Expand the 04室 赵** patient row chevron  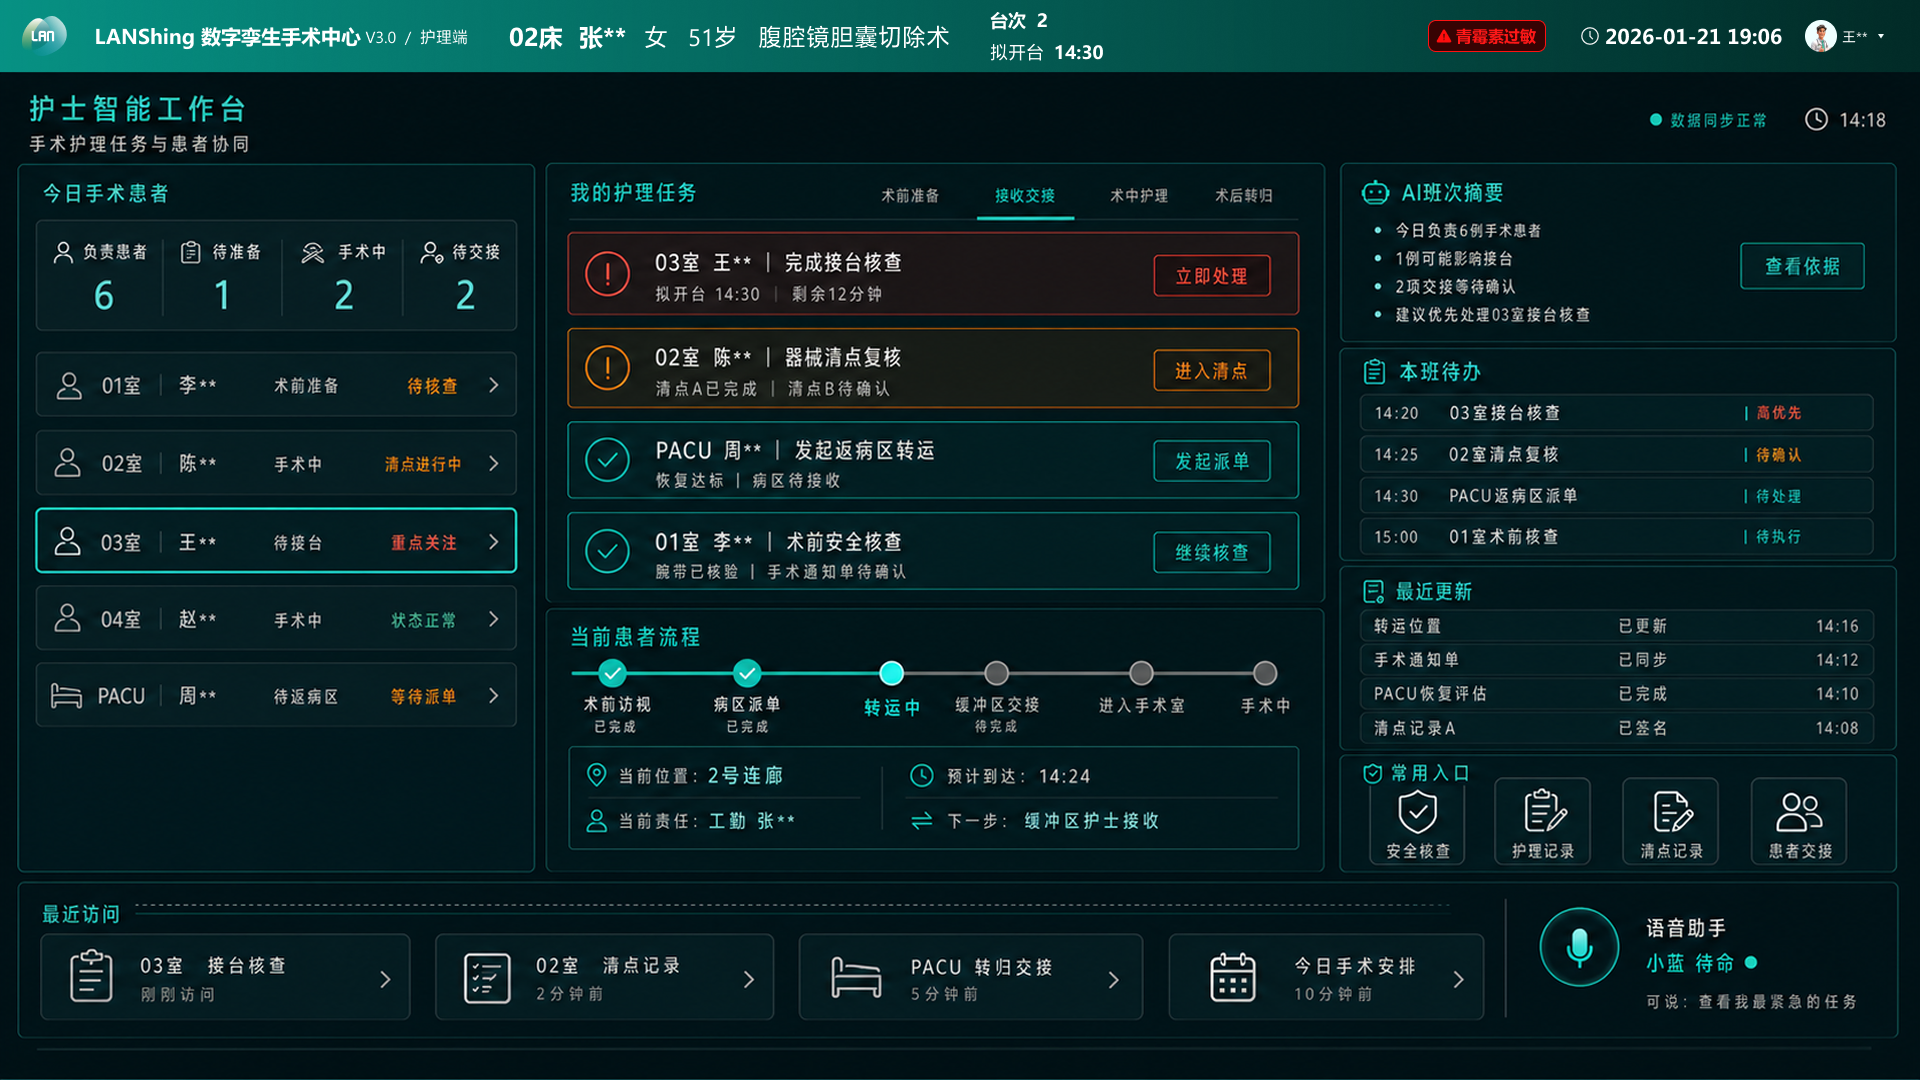494,619
